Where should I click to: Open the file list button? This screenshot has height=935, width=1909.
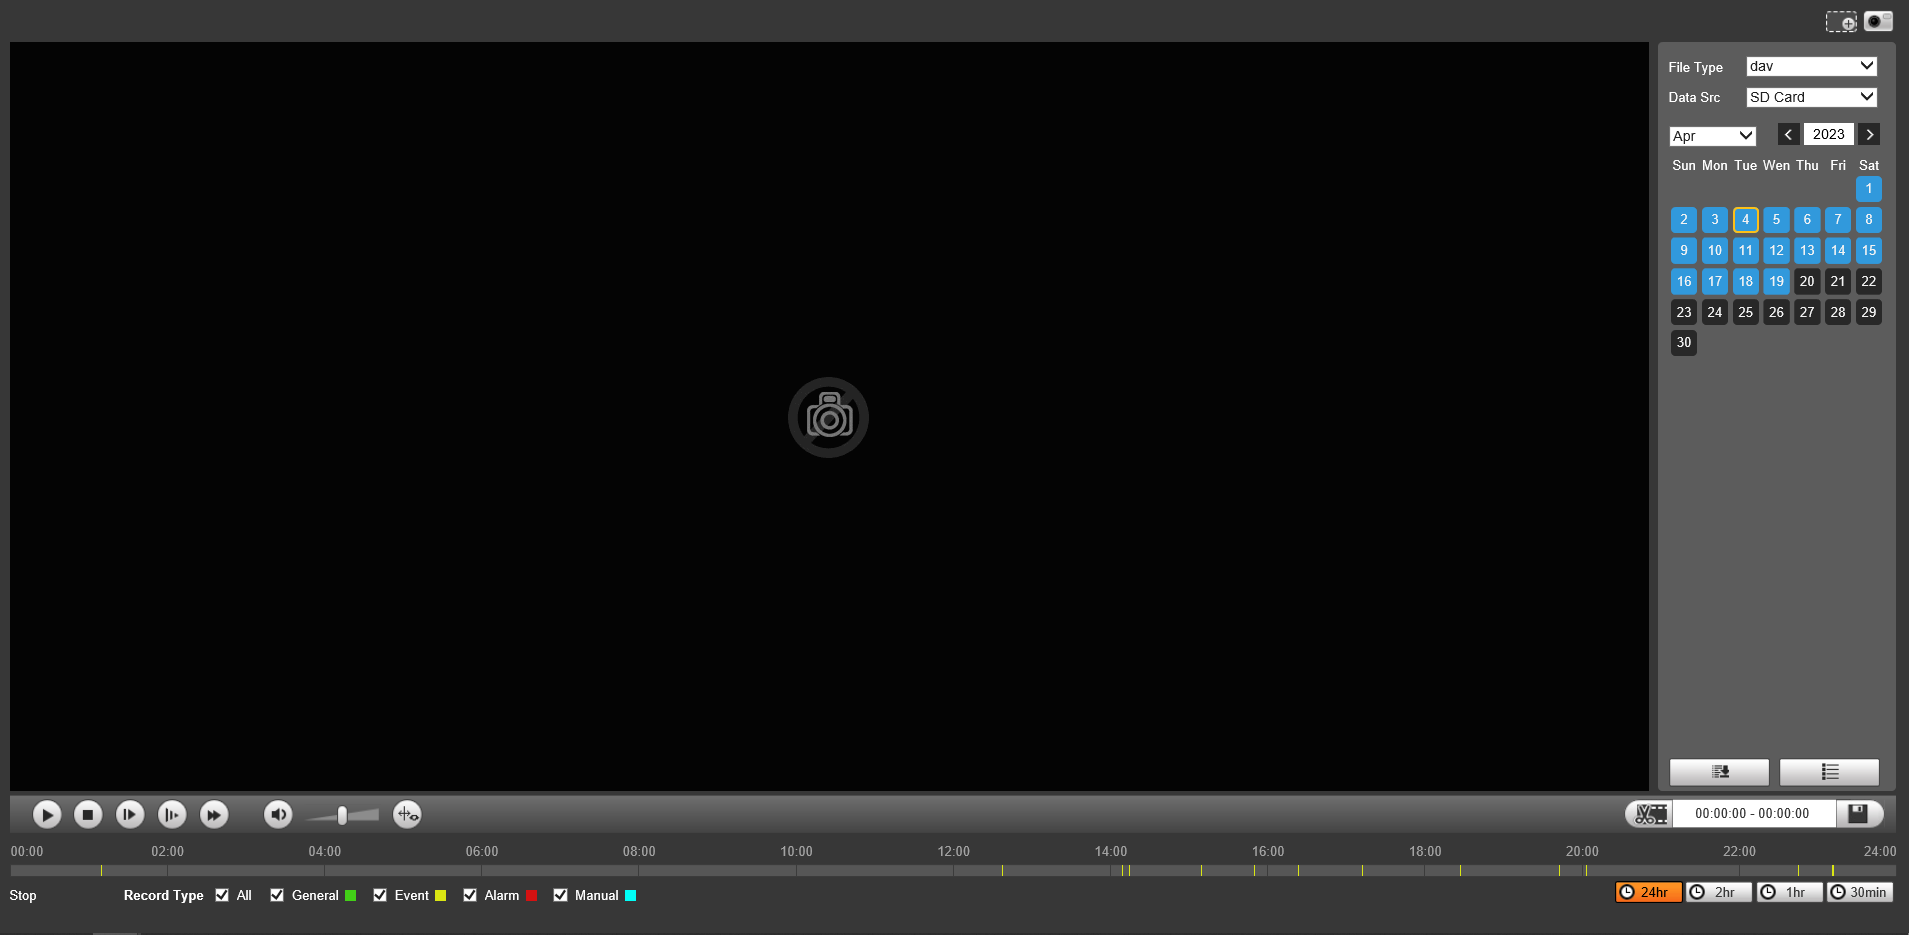click(x=1829, y=772)
